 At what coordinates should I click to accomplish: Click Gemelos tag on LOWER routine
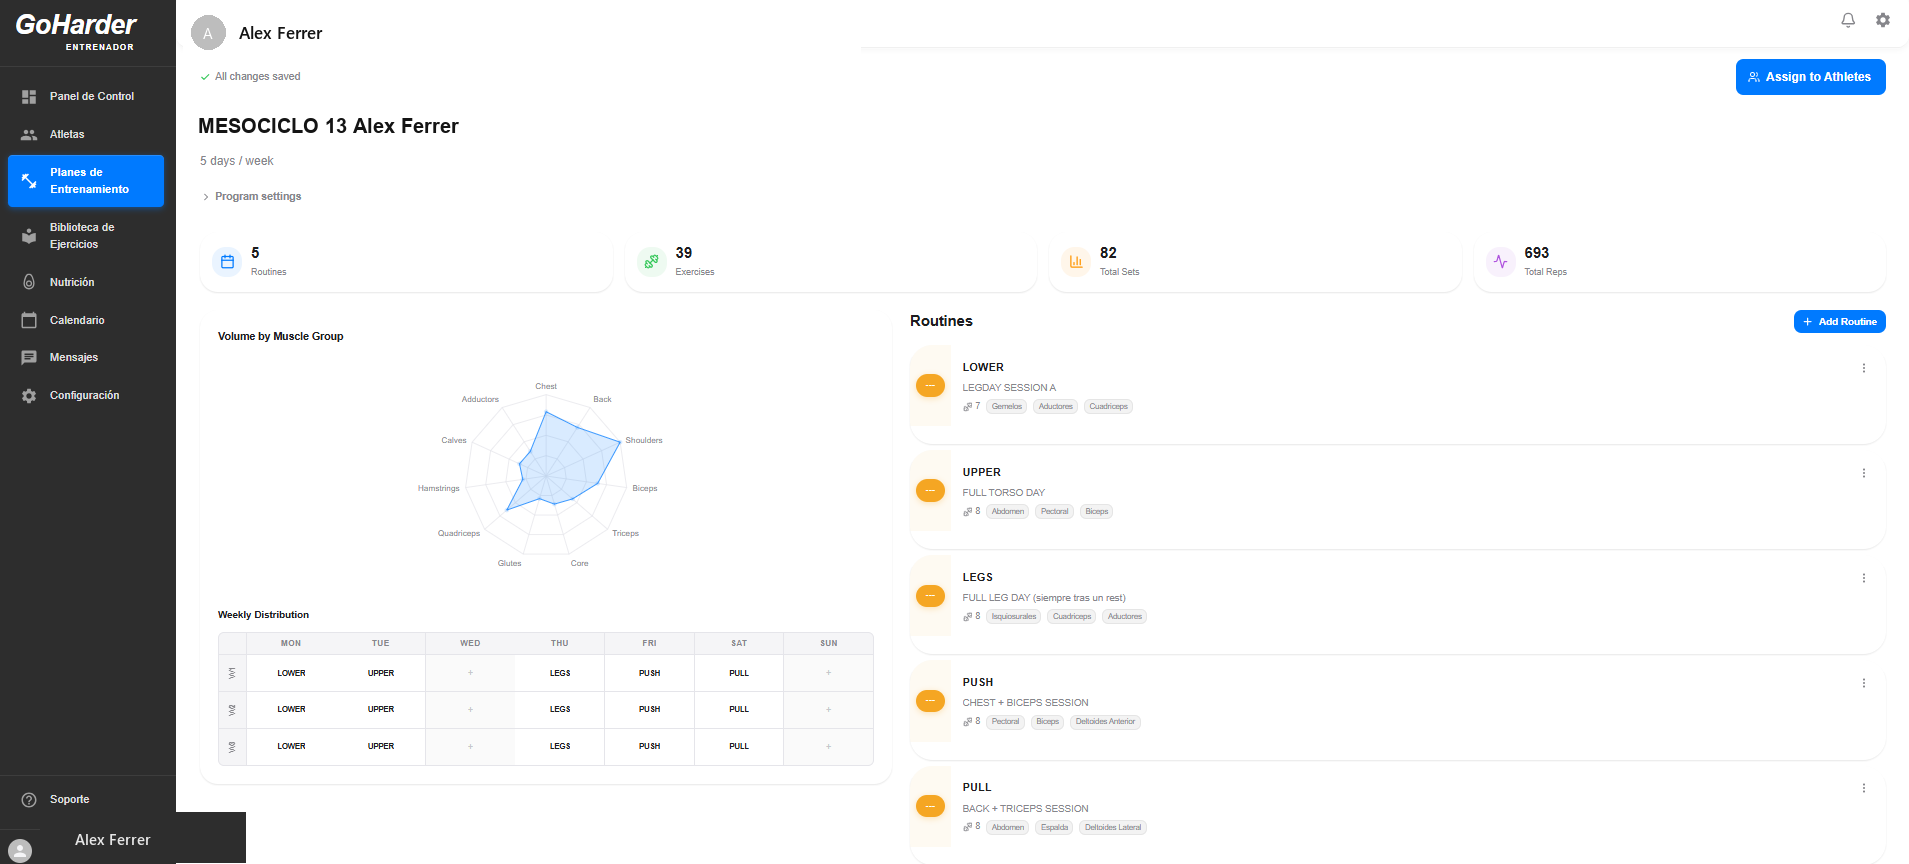[x=1007, y=406]
